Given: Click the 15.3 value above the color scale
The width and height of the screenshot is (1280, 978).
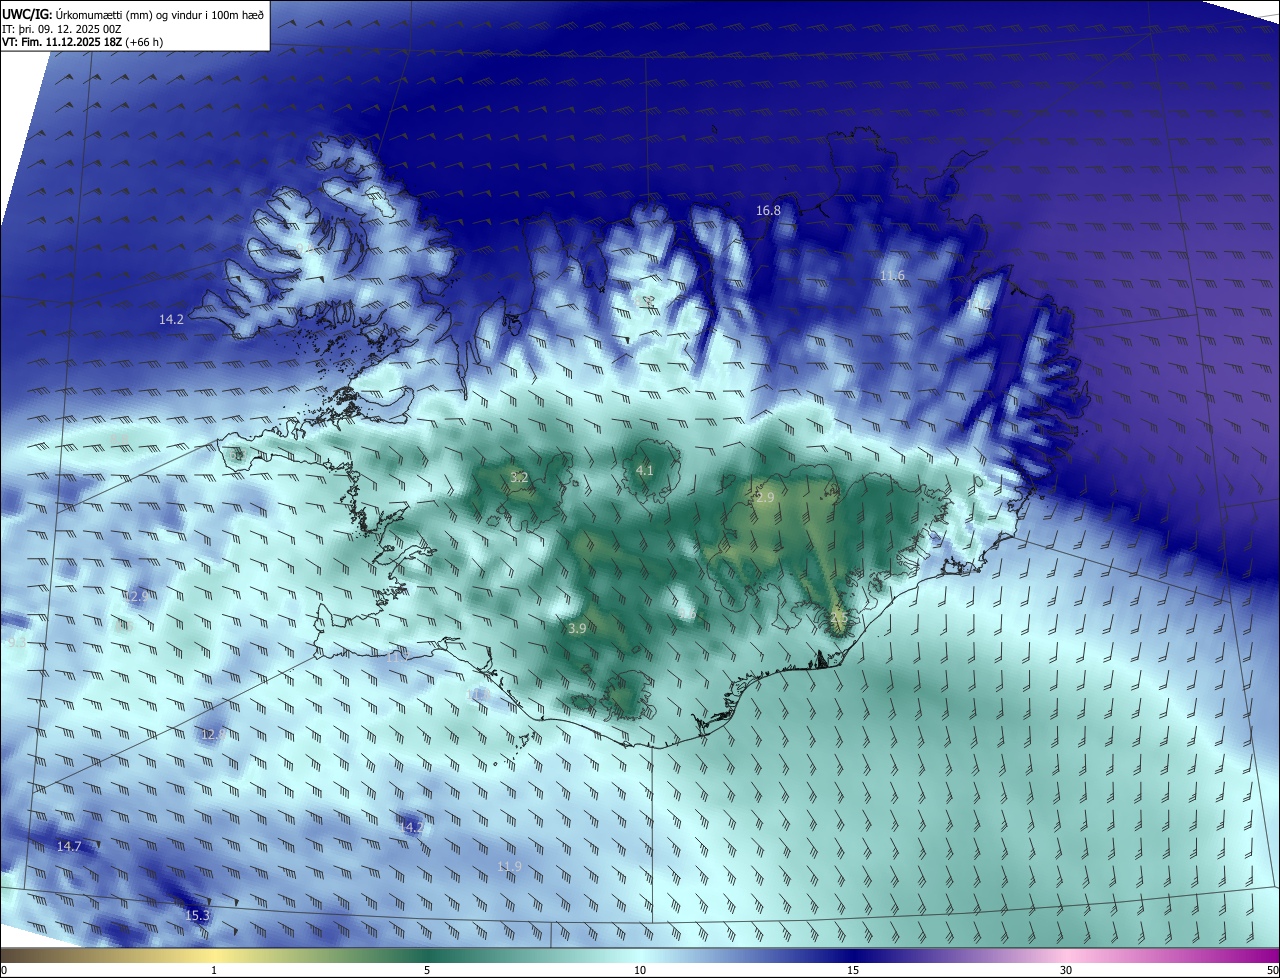Looking at the screenshot, I should point(198,915).
